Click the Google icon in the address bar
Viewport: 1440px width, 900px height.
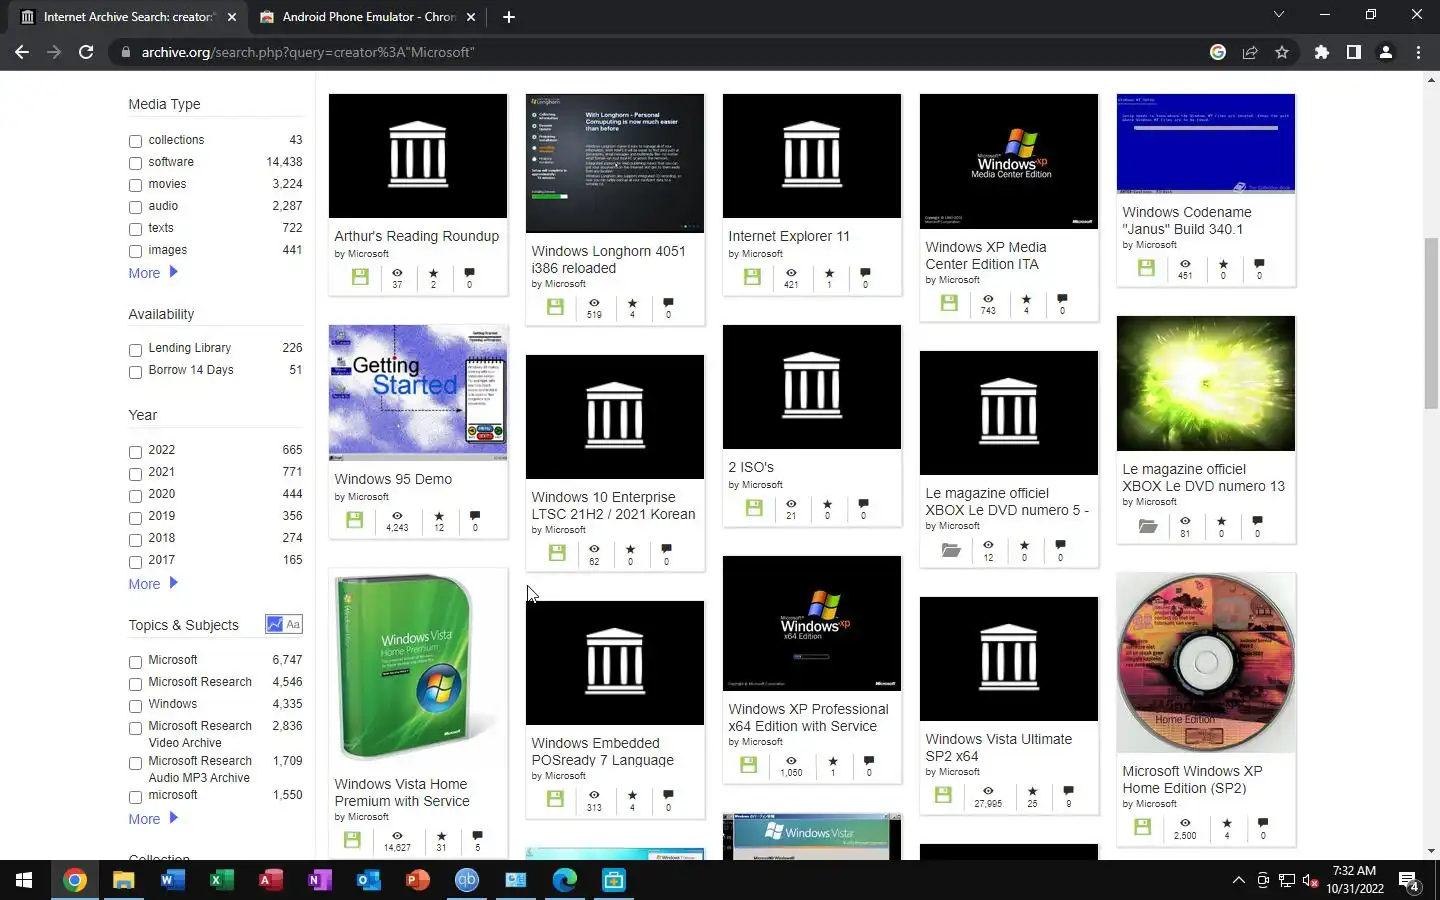pyautogui.click(x=1218, y=52)
